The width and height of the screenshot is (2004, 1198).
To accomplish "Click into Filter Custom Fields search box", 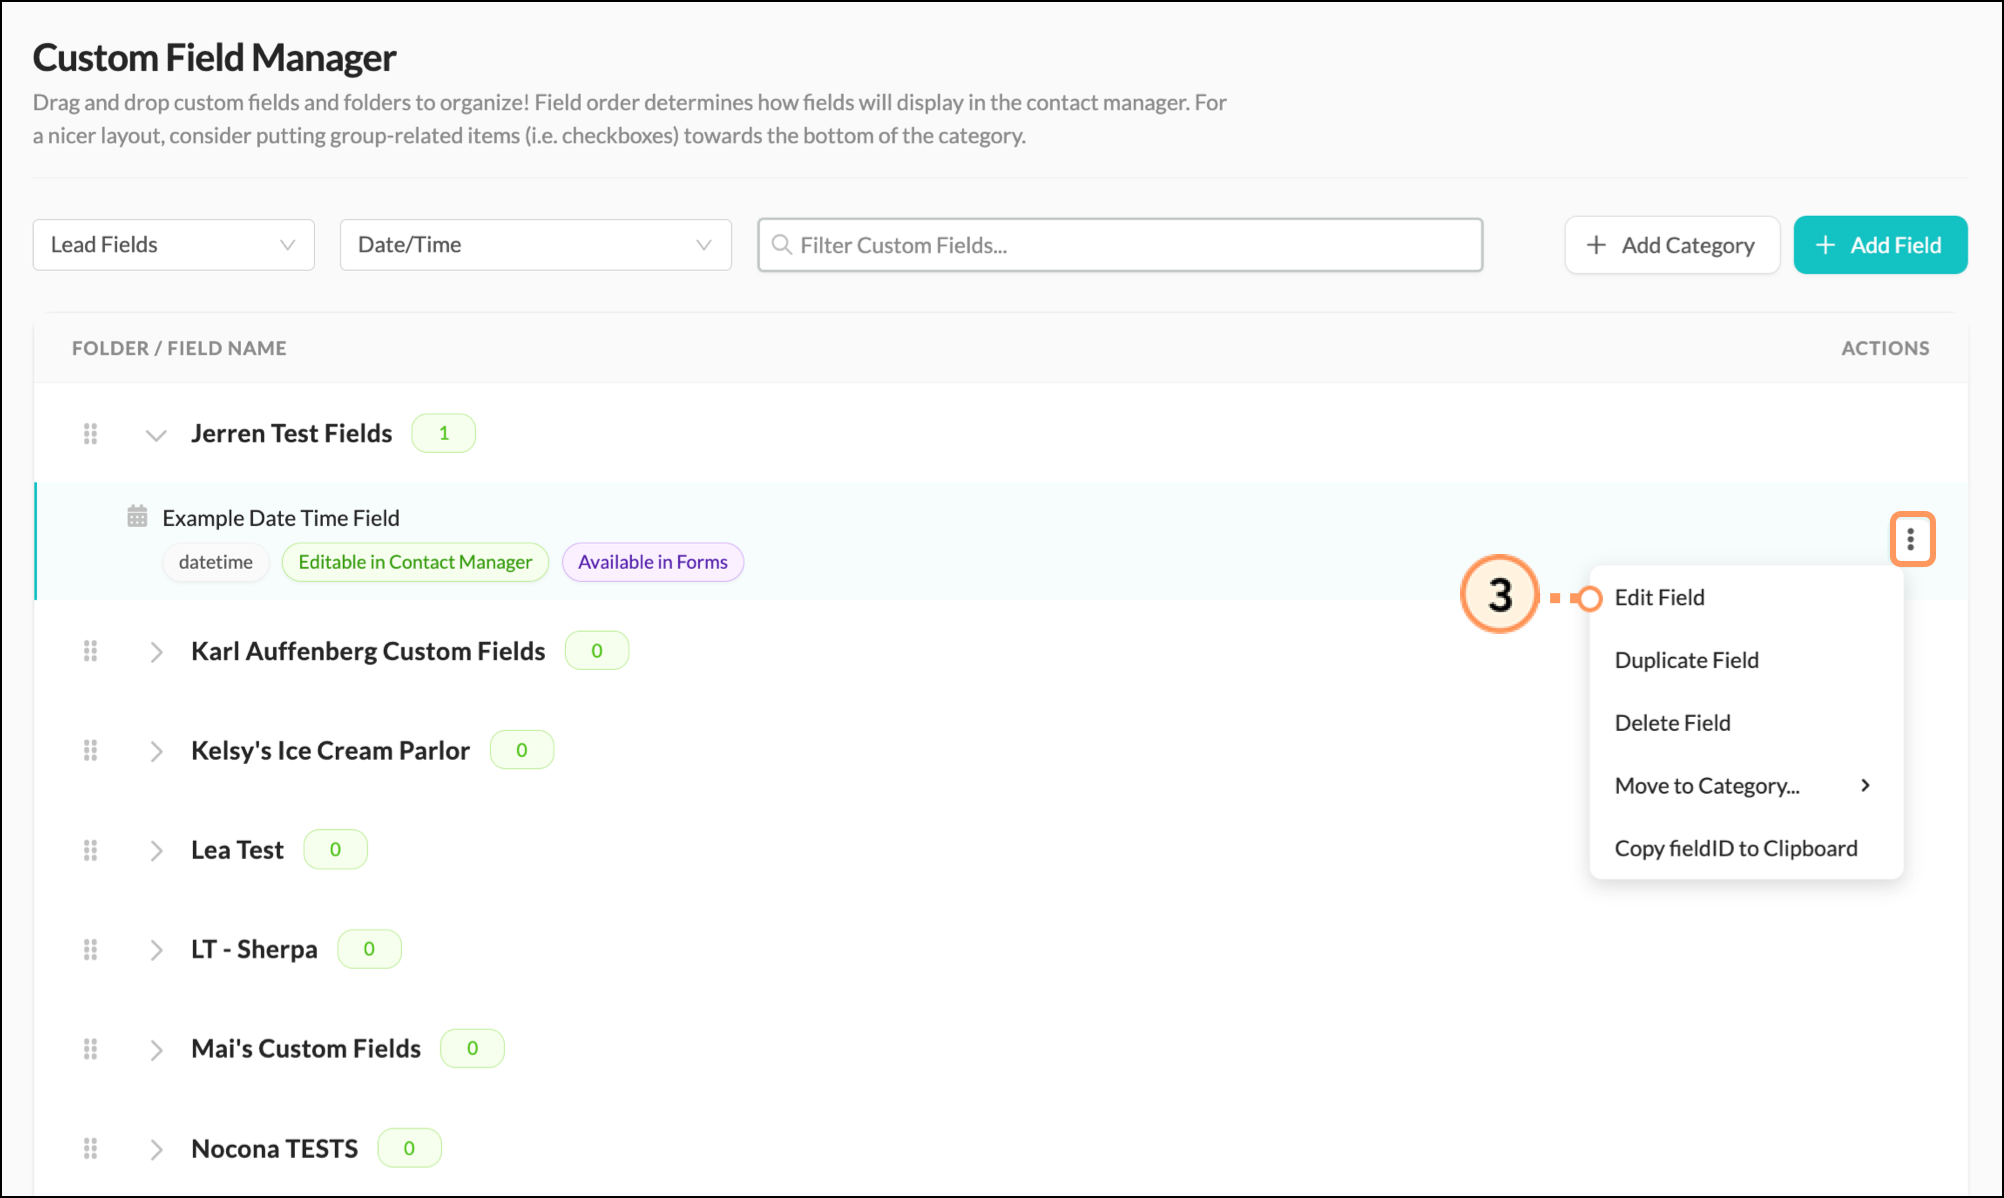I will pos(1120,245).
